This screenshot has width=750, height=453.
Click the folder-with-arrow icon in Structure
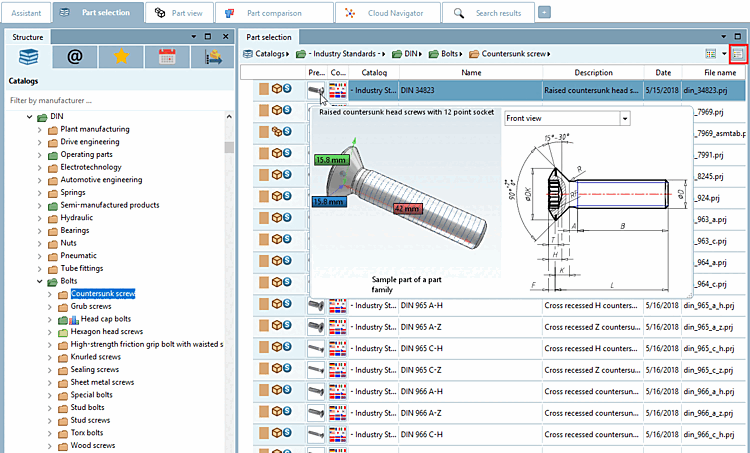pos(213,57)
